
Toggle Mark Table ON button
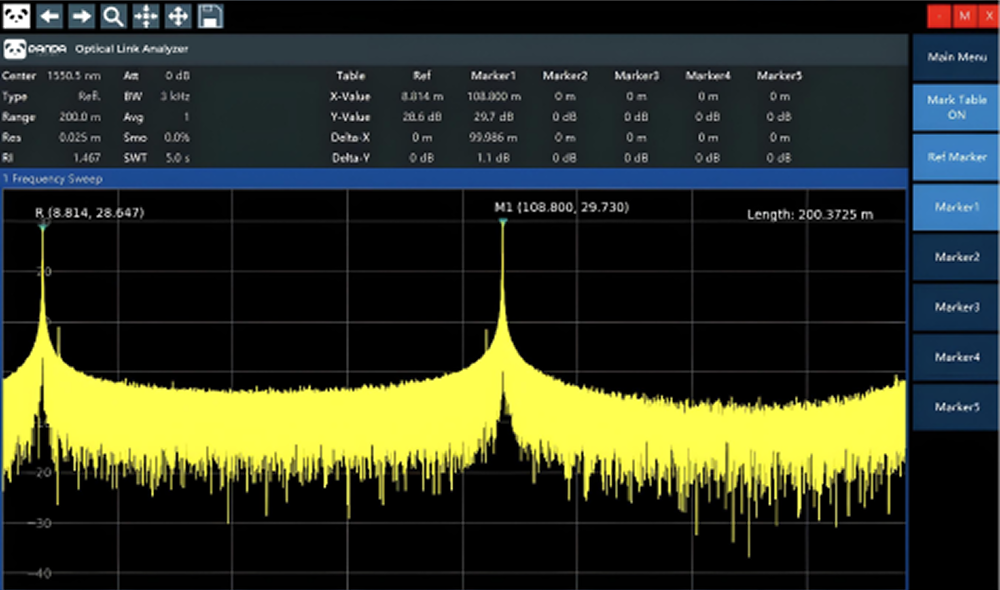(955, 107)
